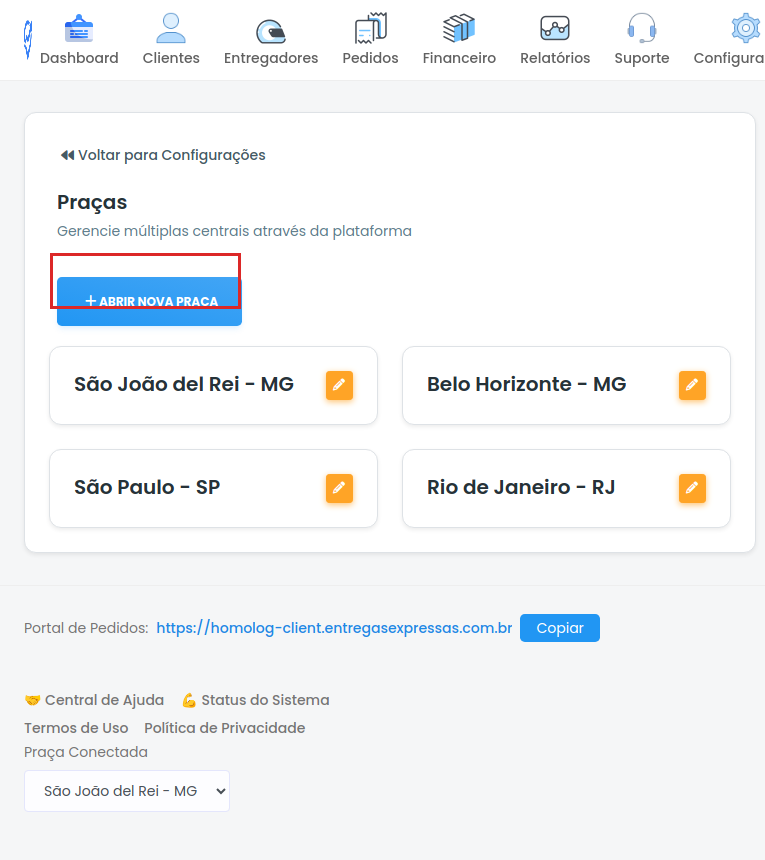Open the Entregadores helmet icon
This screenshot has width=765, height=860.
(x=271, y=31)
